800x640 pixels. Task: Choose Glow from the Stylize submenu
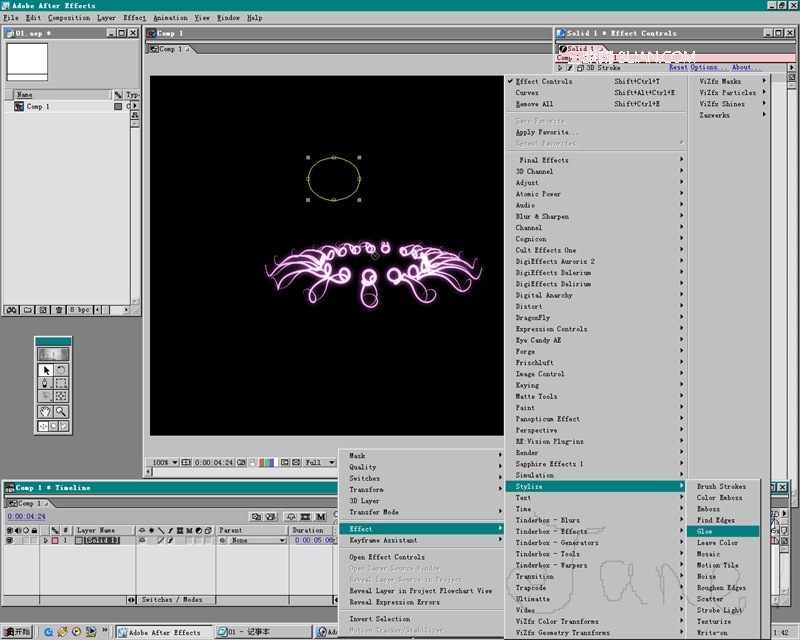(x=705, y=531)
